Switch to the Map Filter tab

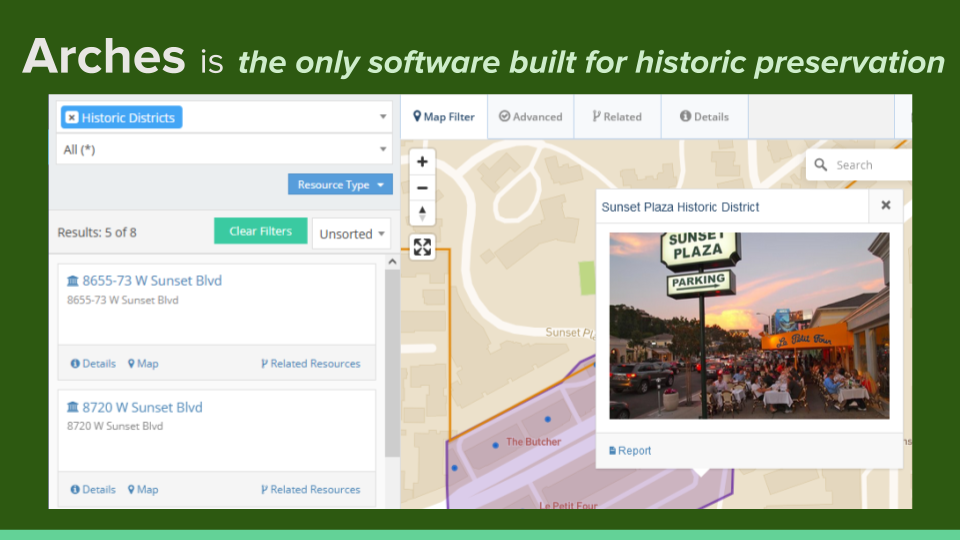(x=444, y=116)
